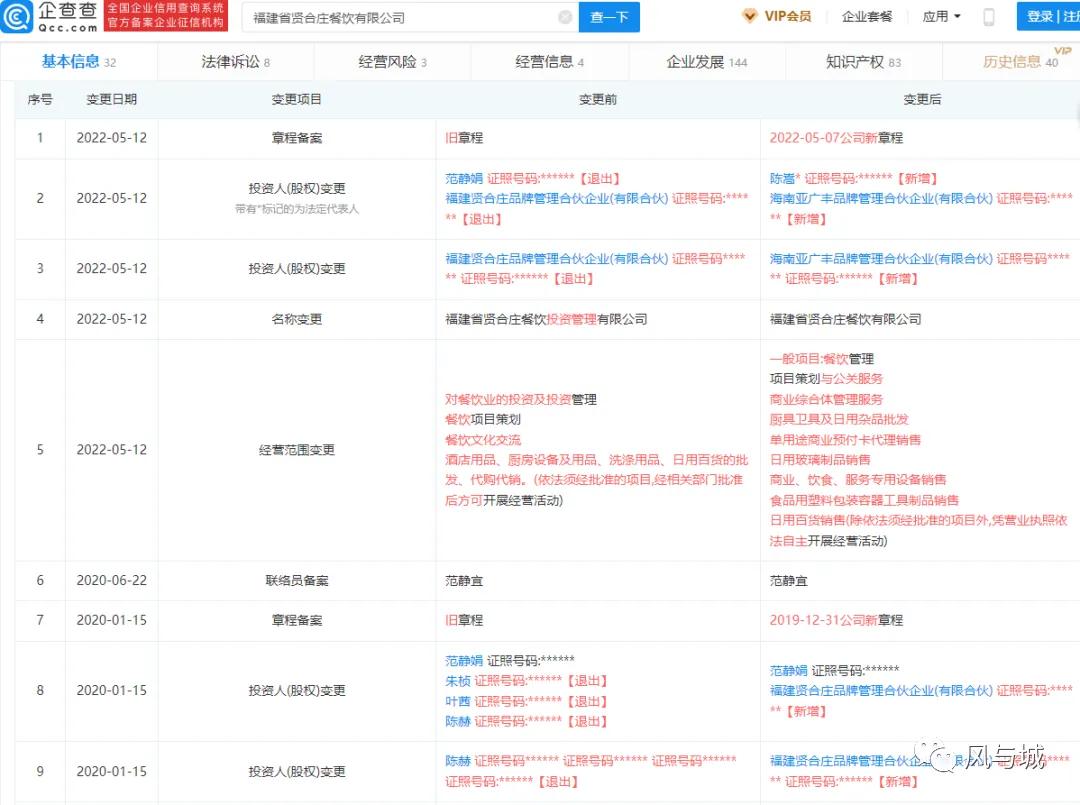The width and height of the screenshot is (1080, 805).
Task: Switch to the 知识产权 tab
Action: pos(864,62)
